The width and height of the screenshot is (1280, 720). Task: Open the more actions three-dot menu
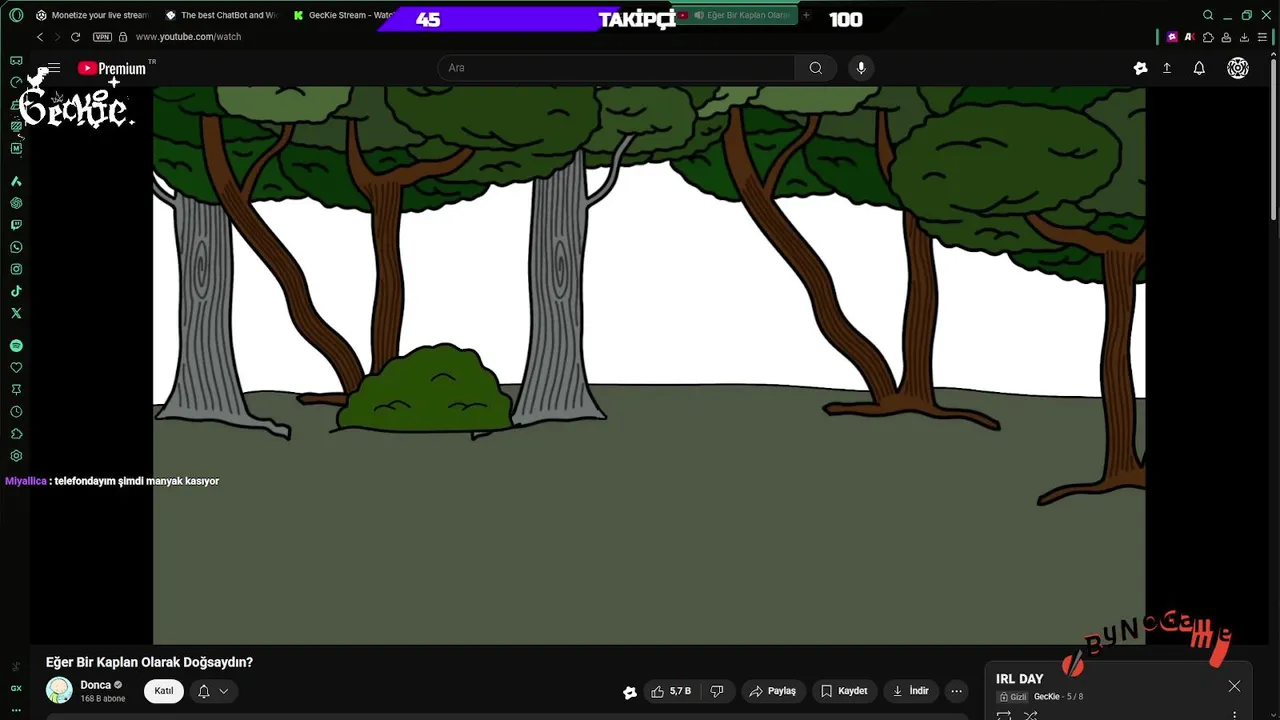coord(957,691)
